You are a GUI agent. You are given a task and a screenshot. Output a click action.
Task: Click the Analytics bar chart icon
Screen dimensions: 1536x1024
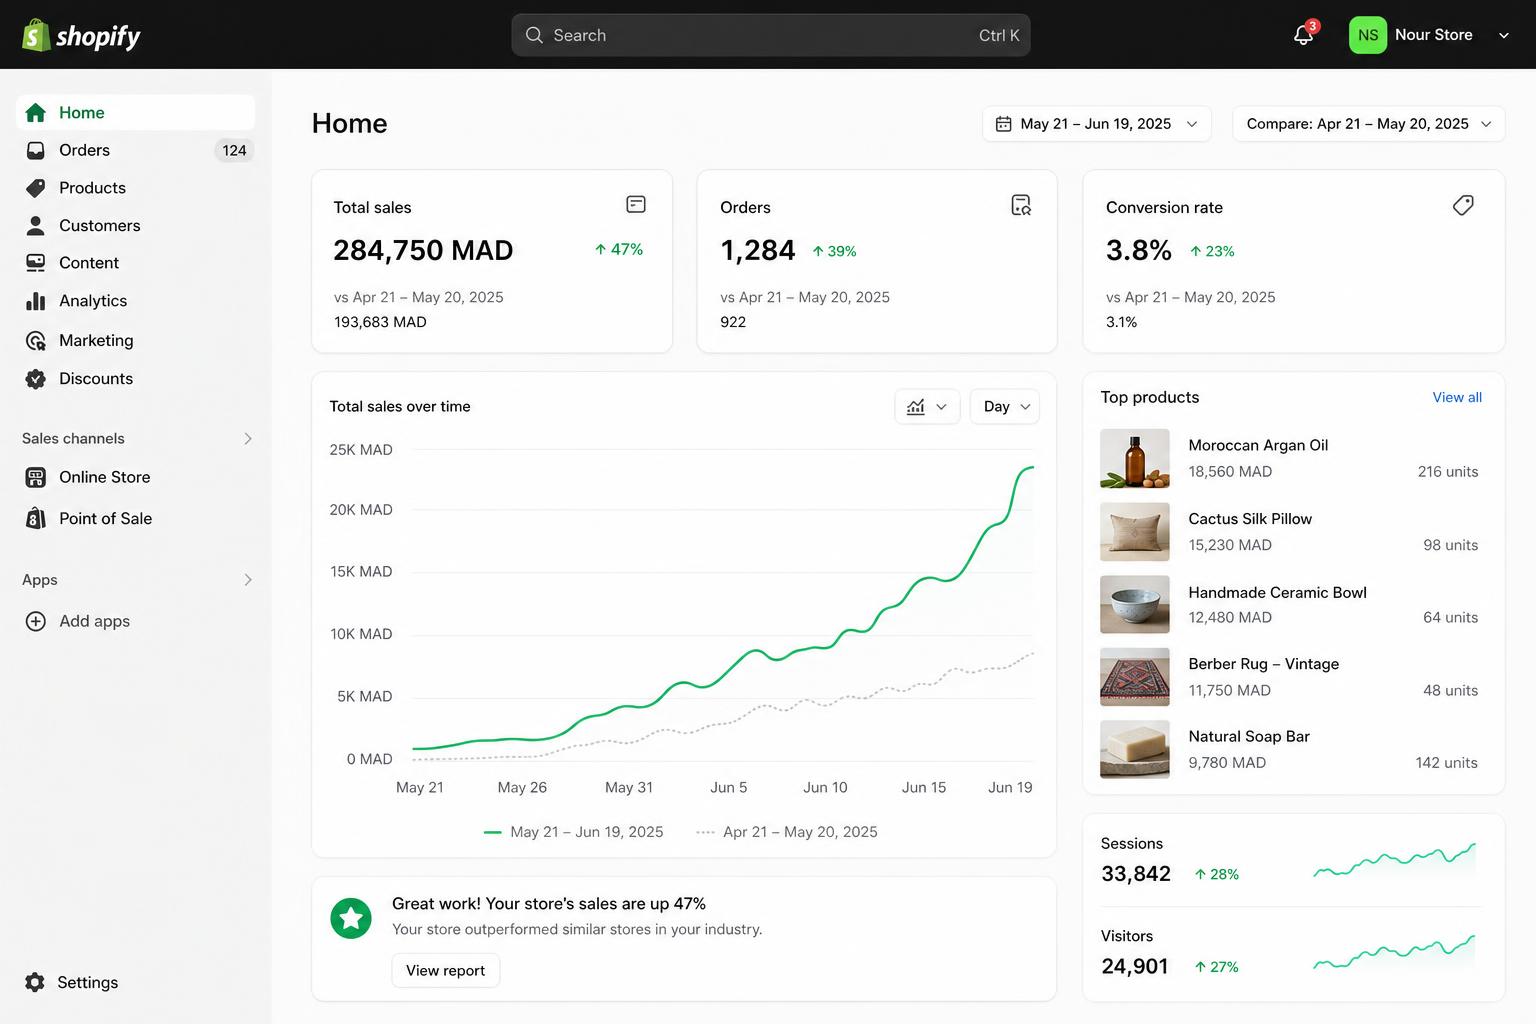click(36, 301)
